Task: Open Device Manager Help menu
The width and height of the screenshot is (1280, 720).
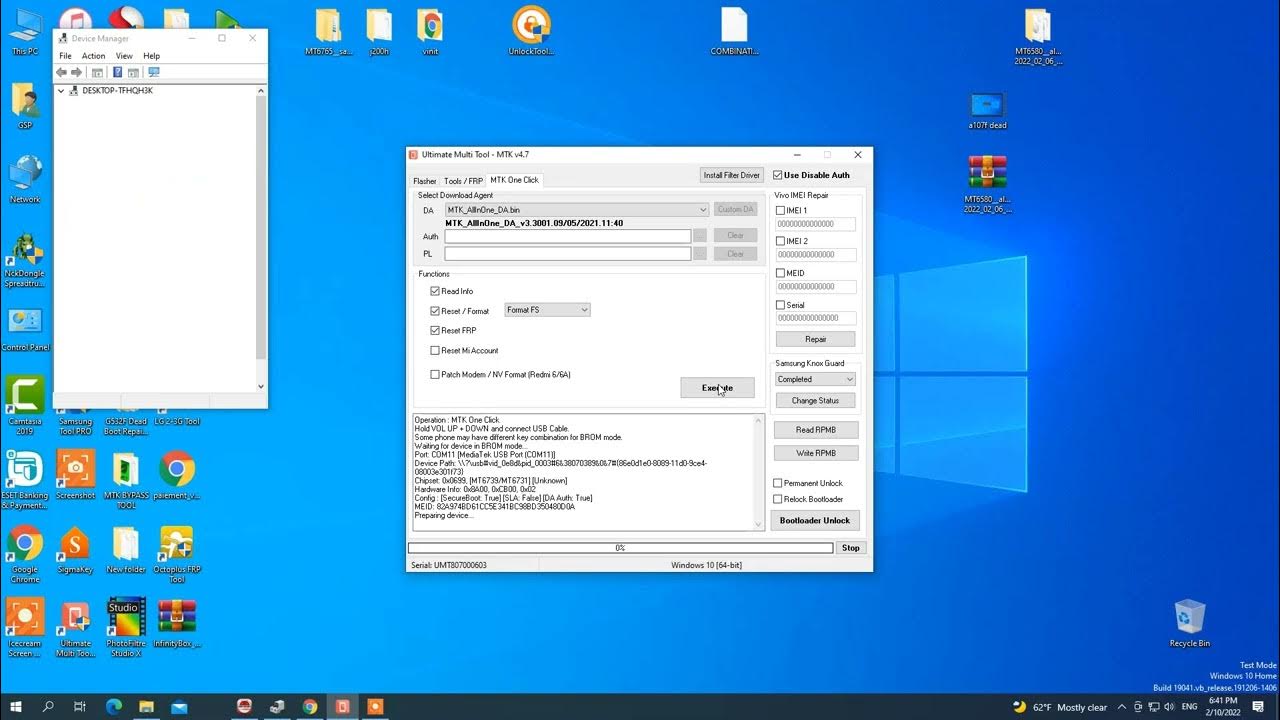Action: coord(151,56)
